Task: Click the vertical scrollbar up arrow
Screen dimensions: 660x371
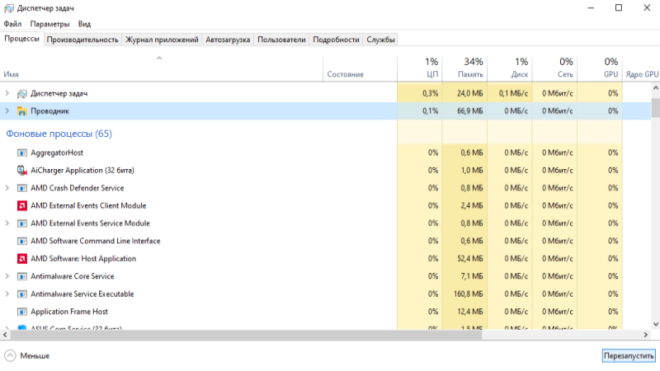Action: click(655, 88)
